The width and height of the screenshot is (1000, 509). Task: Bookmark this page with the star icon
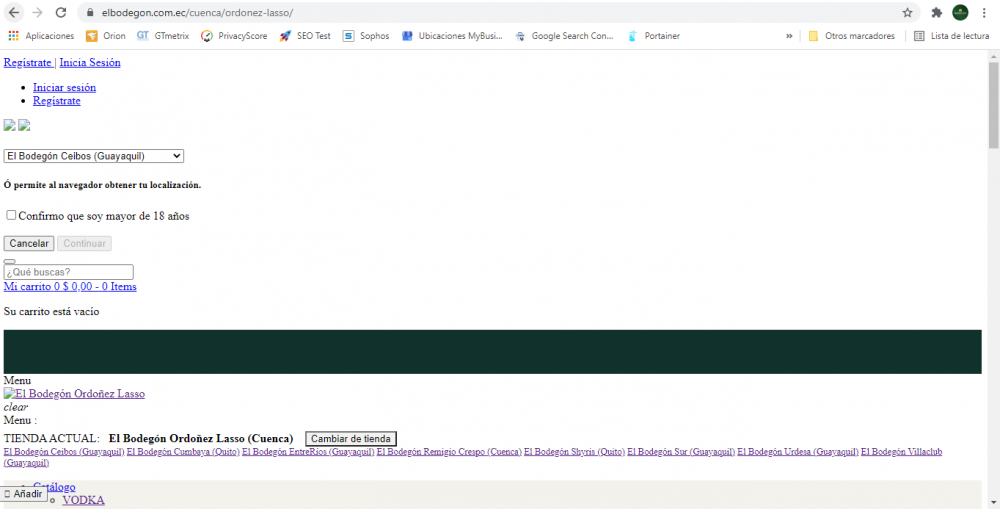(x=908, y=13)
